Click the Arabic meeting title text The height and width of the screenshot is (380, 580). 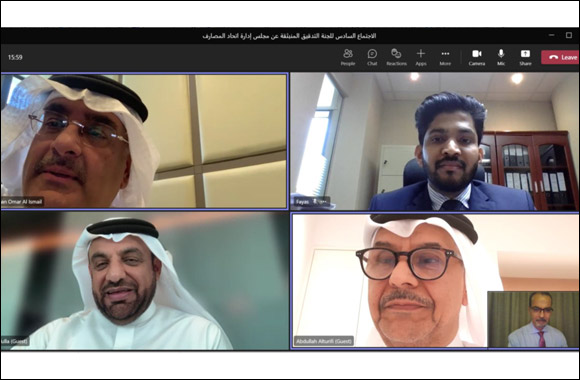289,36
